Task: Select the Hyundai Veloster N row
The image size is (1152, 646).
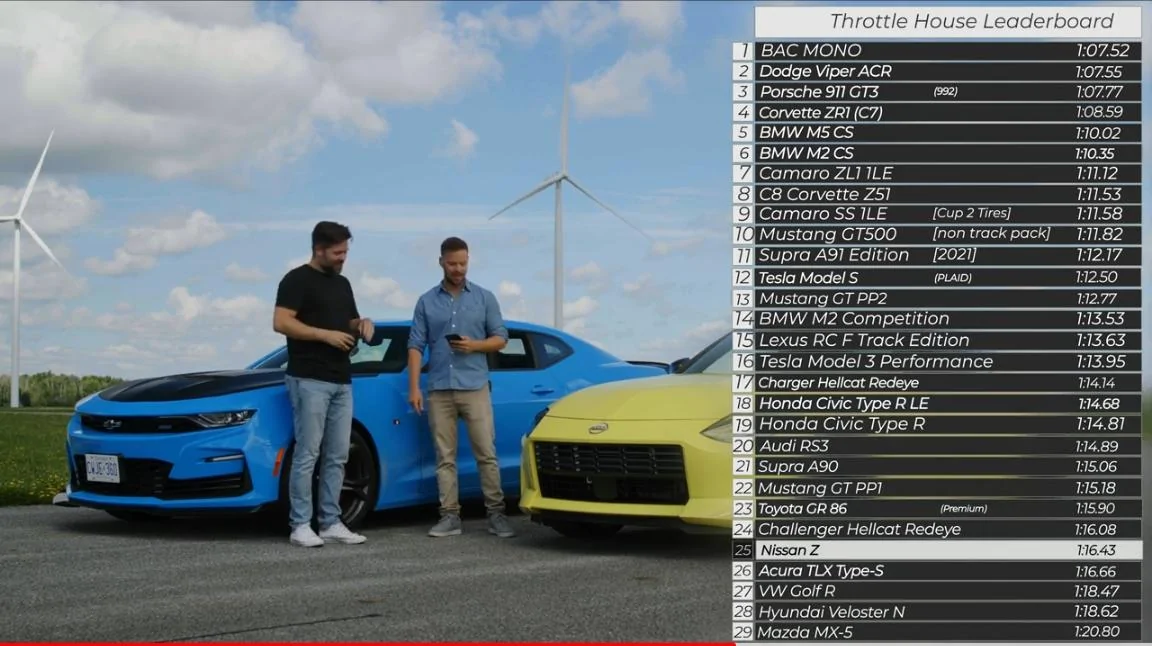Action: click(x=948, y=611)
